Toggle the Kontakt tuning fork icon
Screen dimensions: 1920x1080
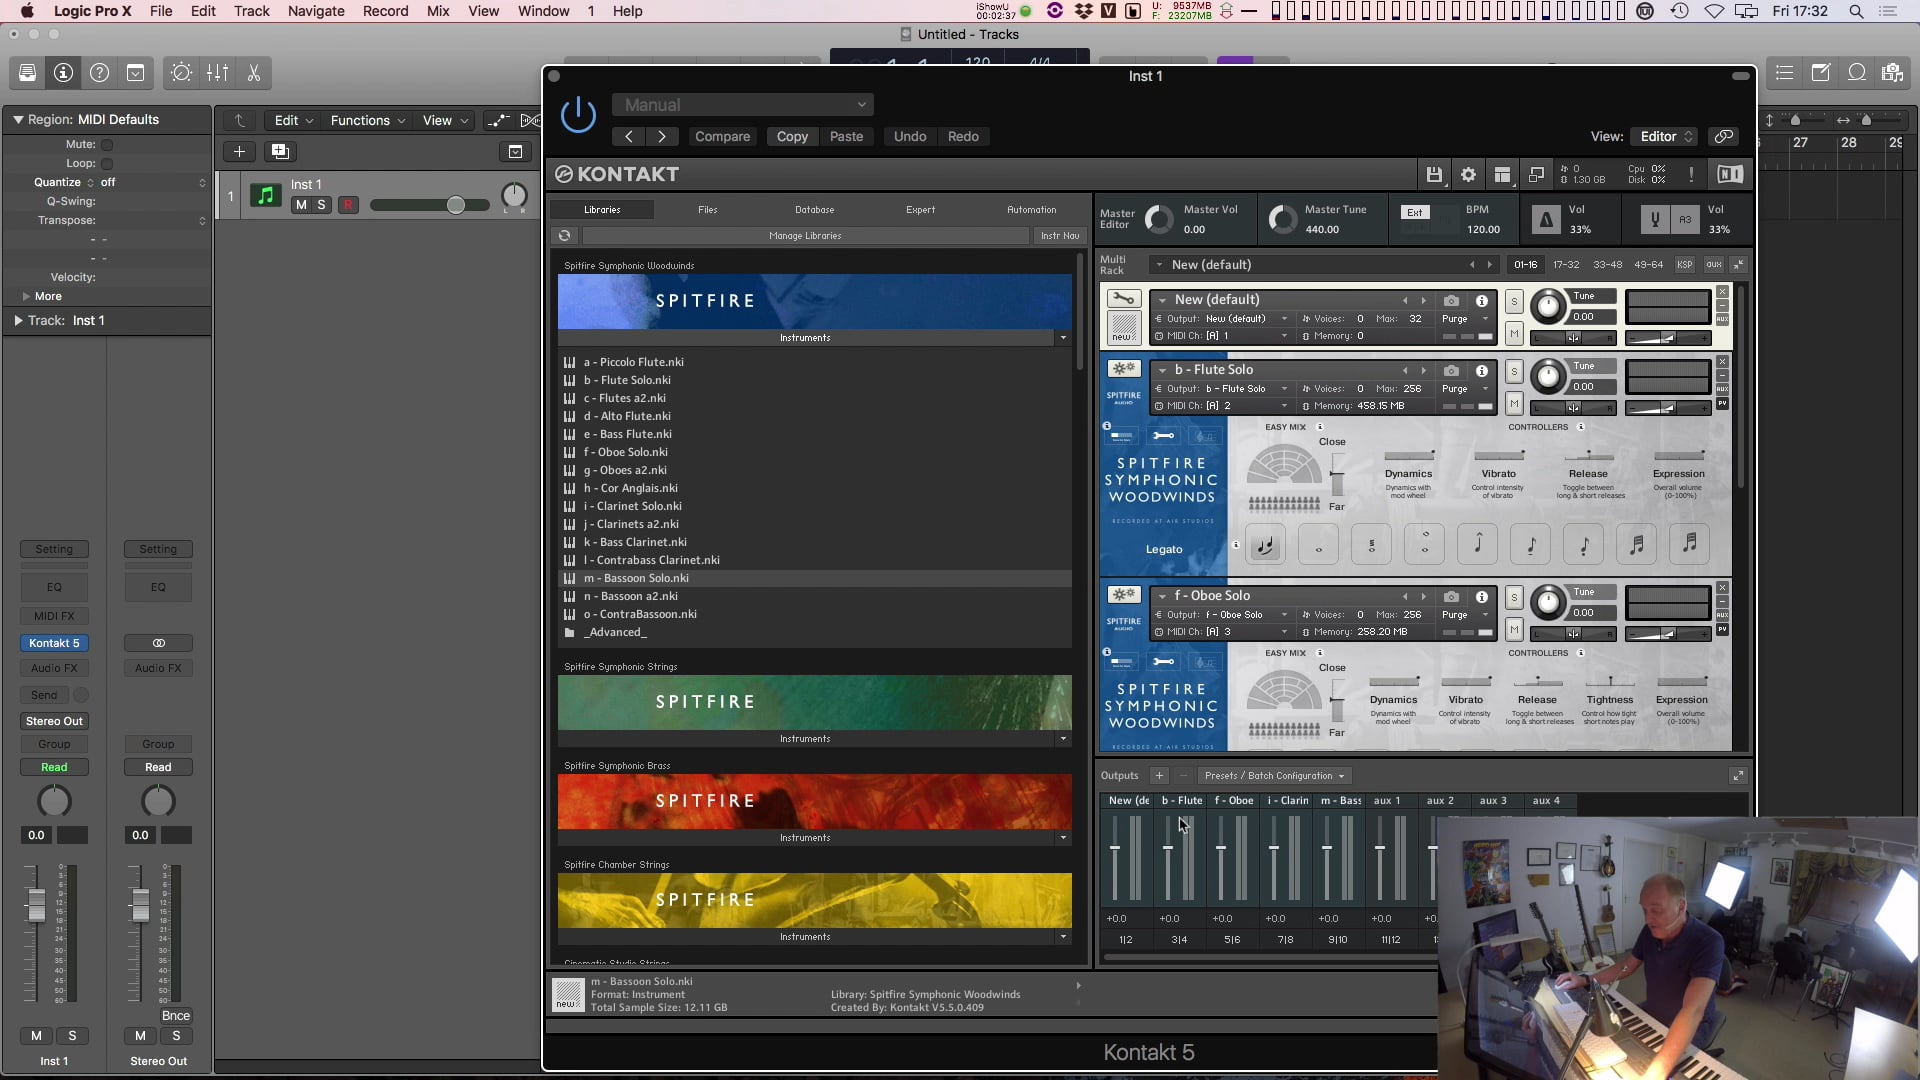pyautogui.click(x=1655, y=220)
